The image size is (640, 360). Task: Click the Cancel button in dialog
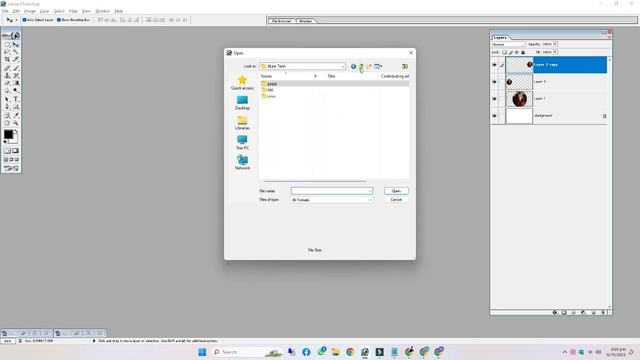pos(396,200)
